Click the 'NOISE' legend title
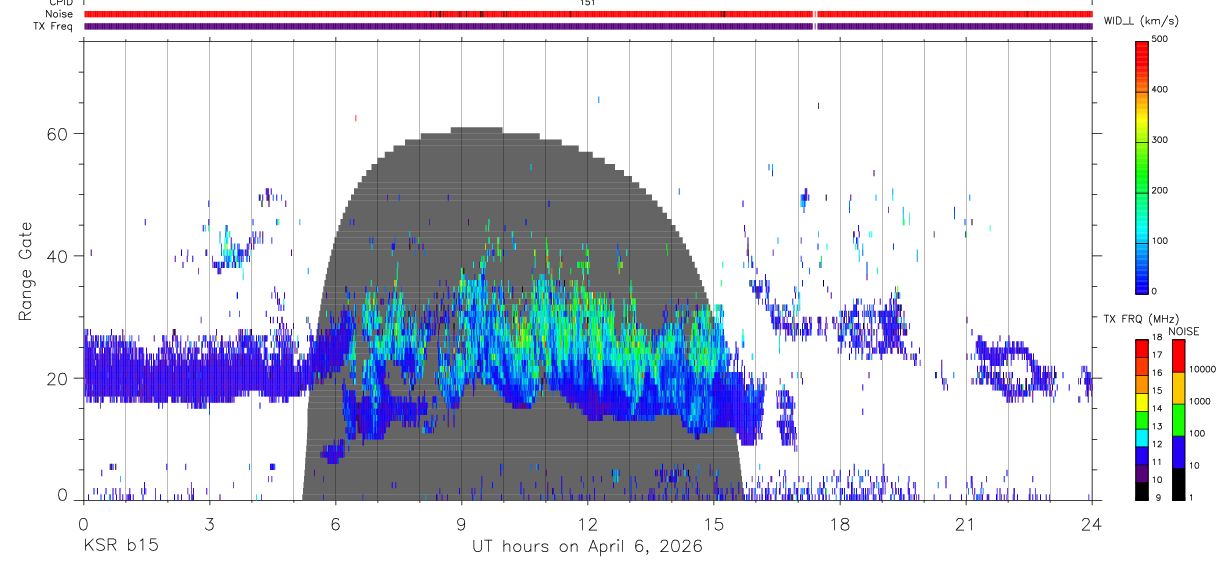Screen dimensions: 1228x567 (x=1183, y=331)
